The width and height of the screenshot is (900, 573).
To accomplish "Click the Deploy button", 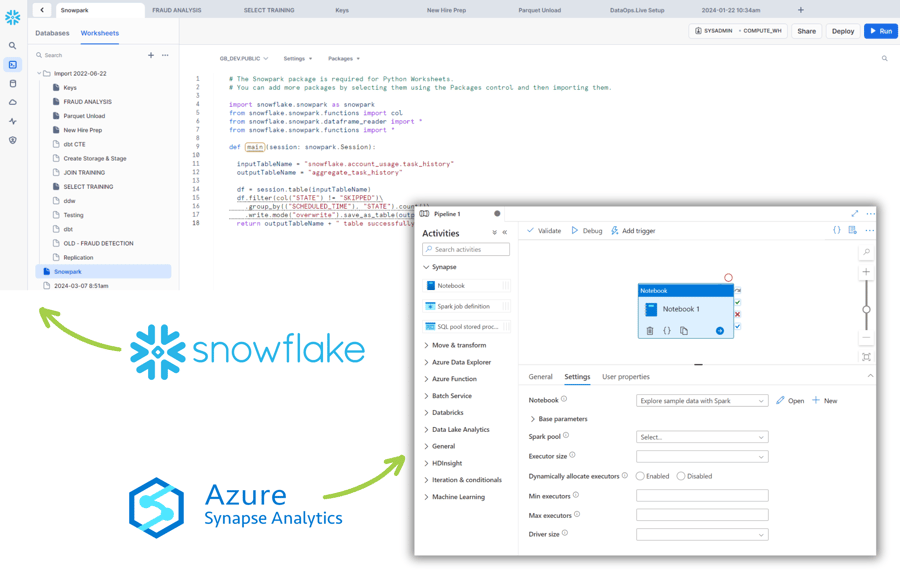I will click(x=843, y=31).
